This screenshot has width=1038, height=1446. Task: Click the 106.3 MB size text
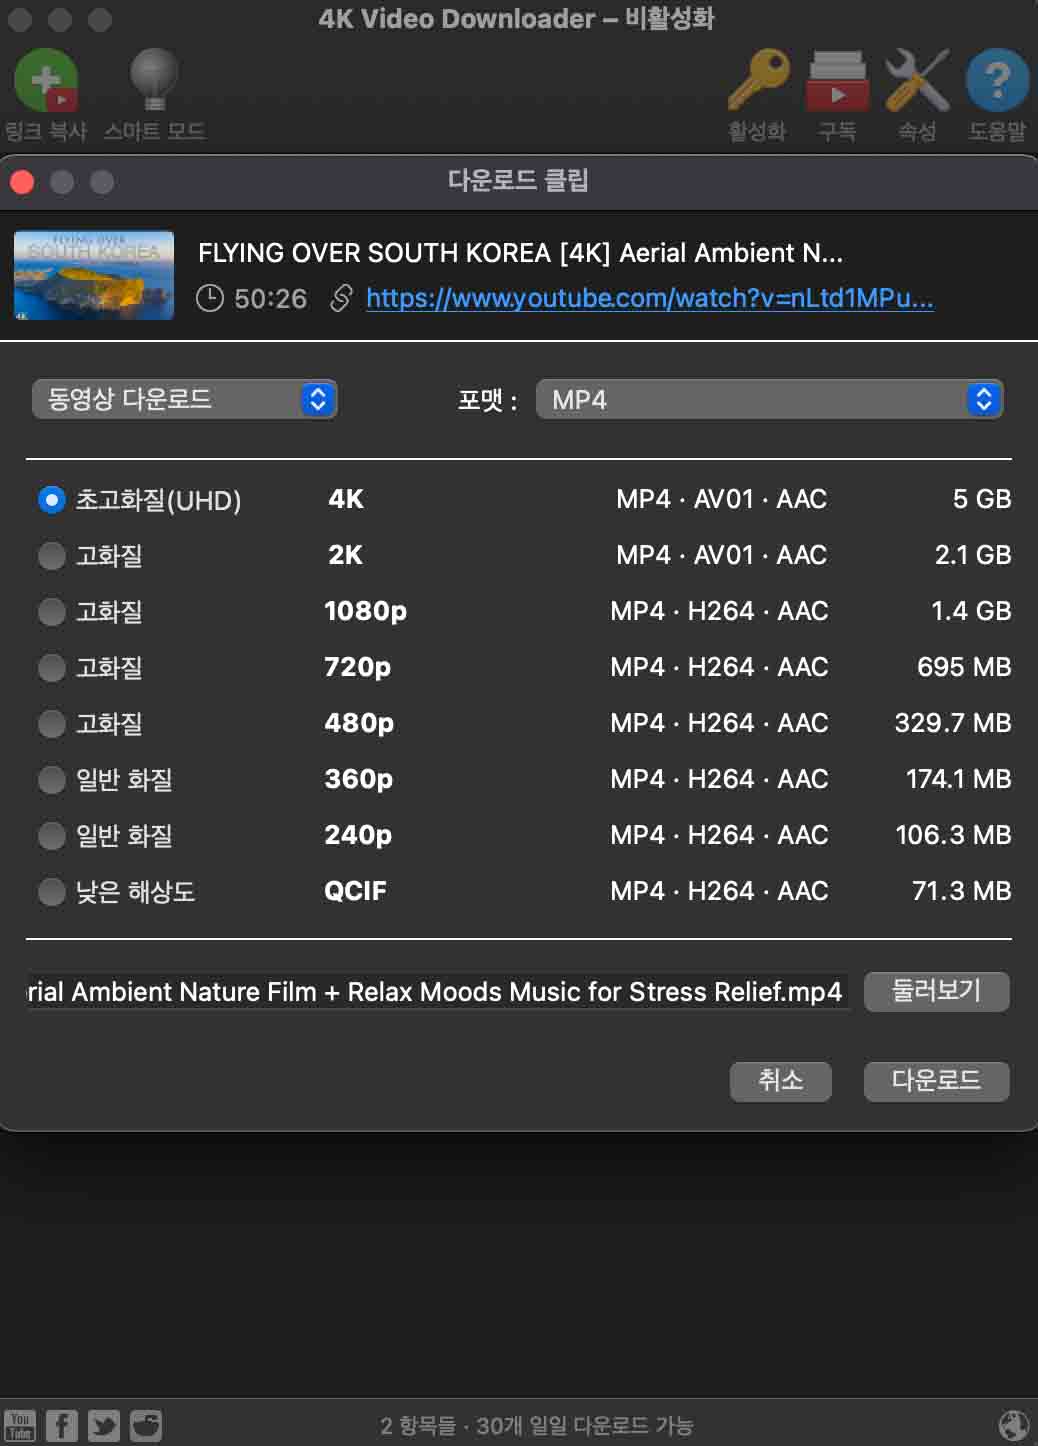(953, 835)
